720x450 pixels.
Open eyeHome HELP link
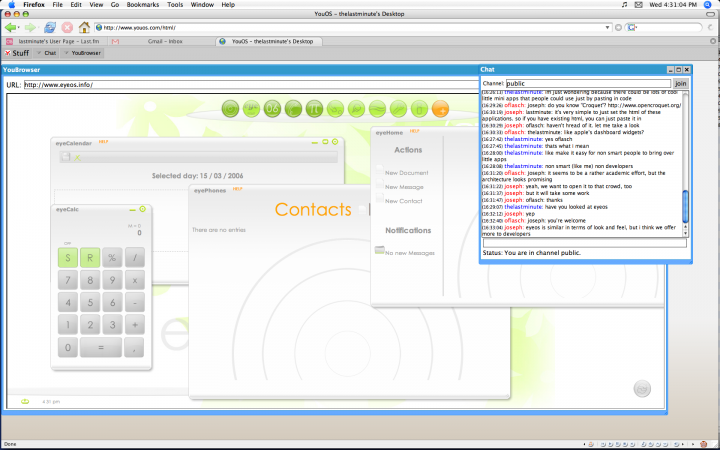(415, 131)
